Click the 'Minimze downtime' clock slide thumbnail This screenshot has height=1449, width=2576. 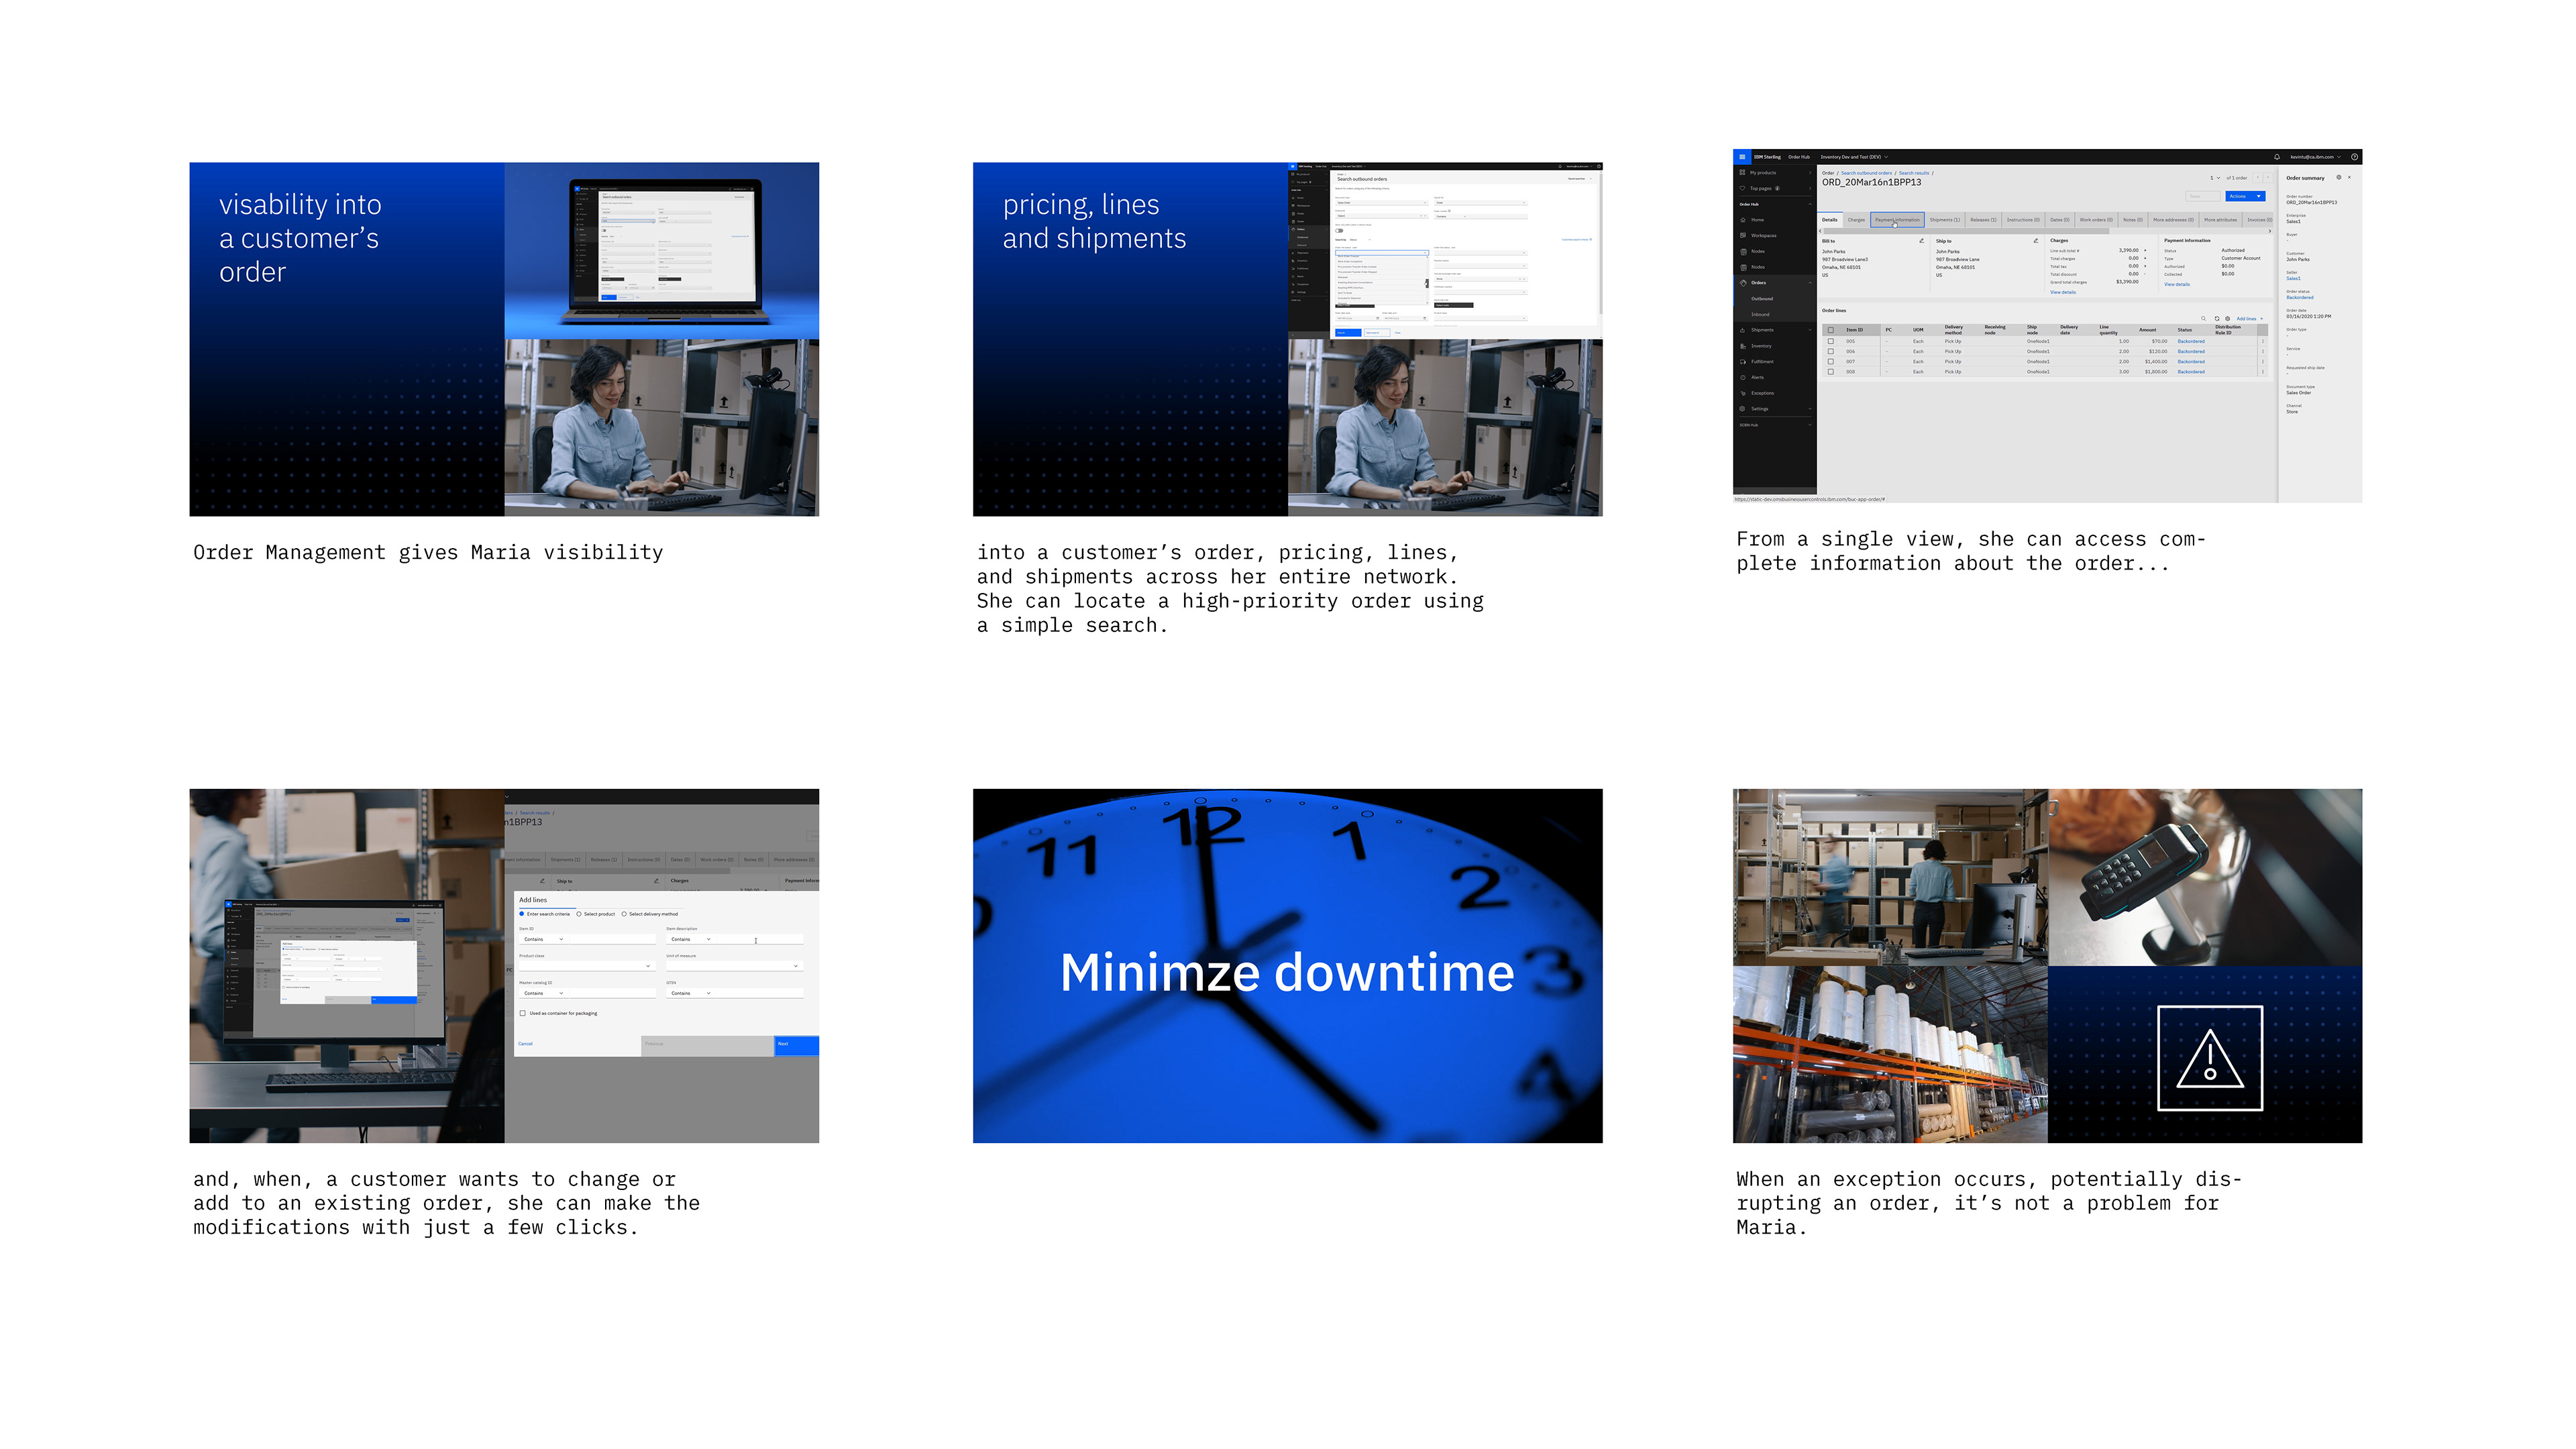coord(1287,966)
